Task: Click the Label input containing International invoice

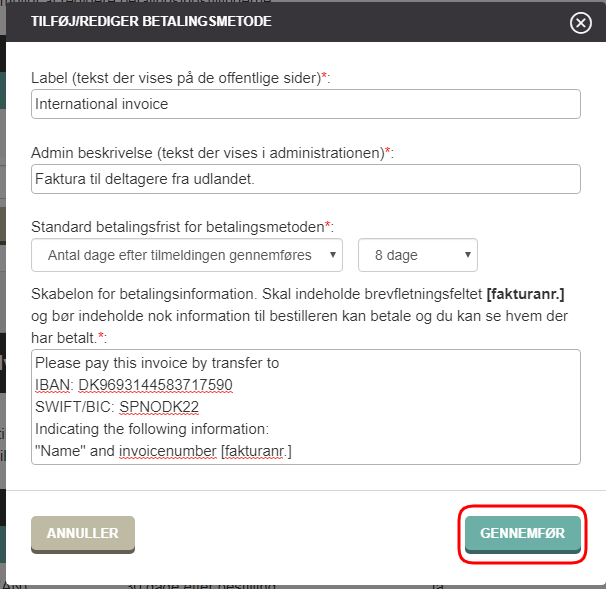Action: click(306, 104)
